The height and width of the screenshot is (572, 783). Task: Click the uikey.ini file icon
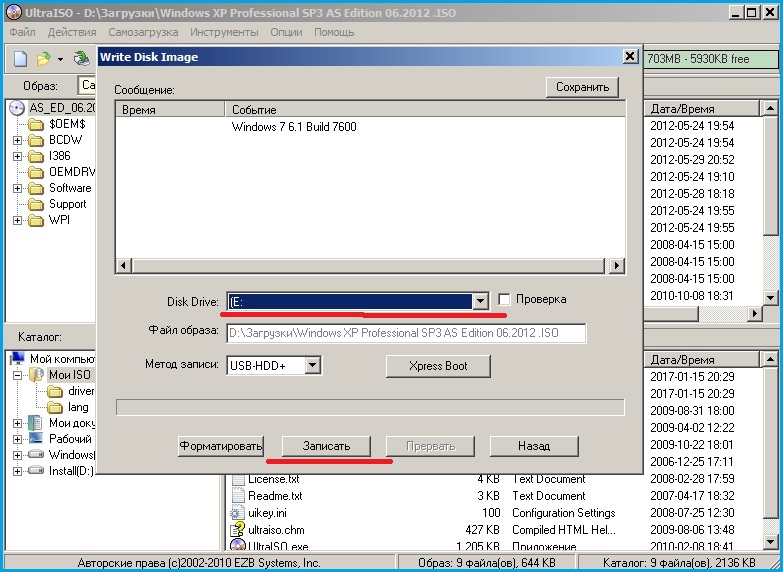click(238, 513)
